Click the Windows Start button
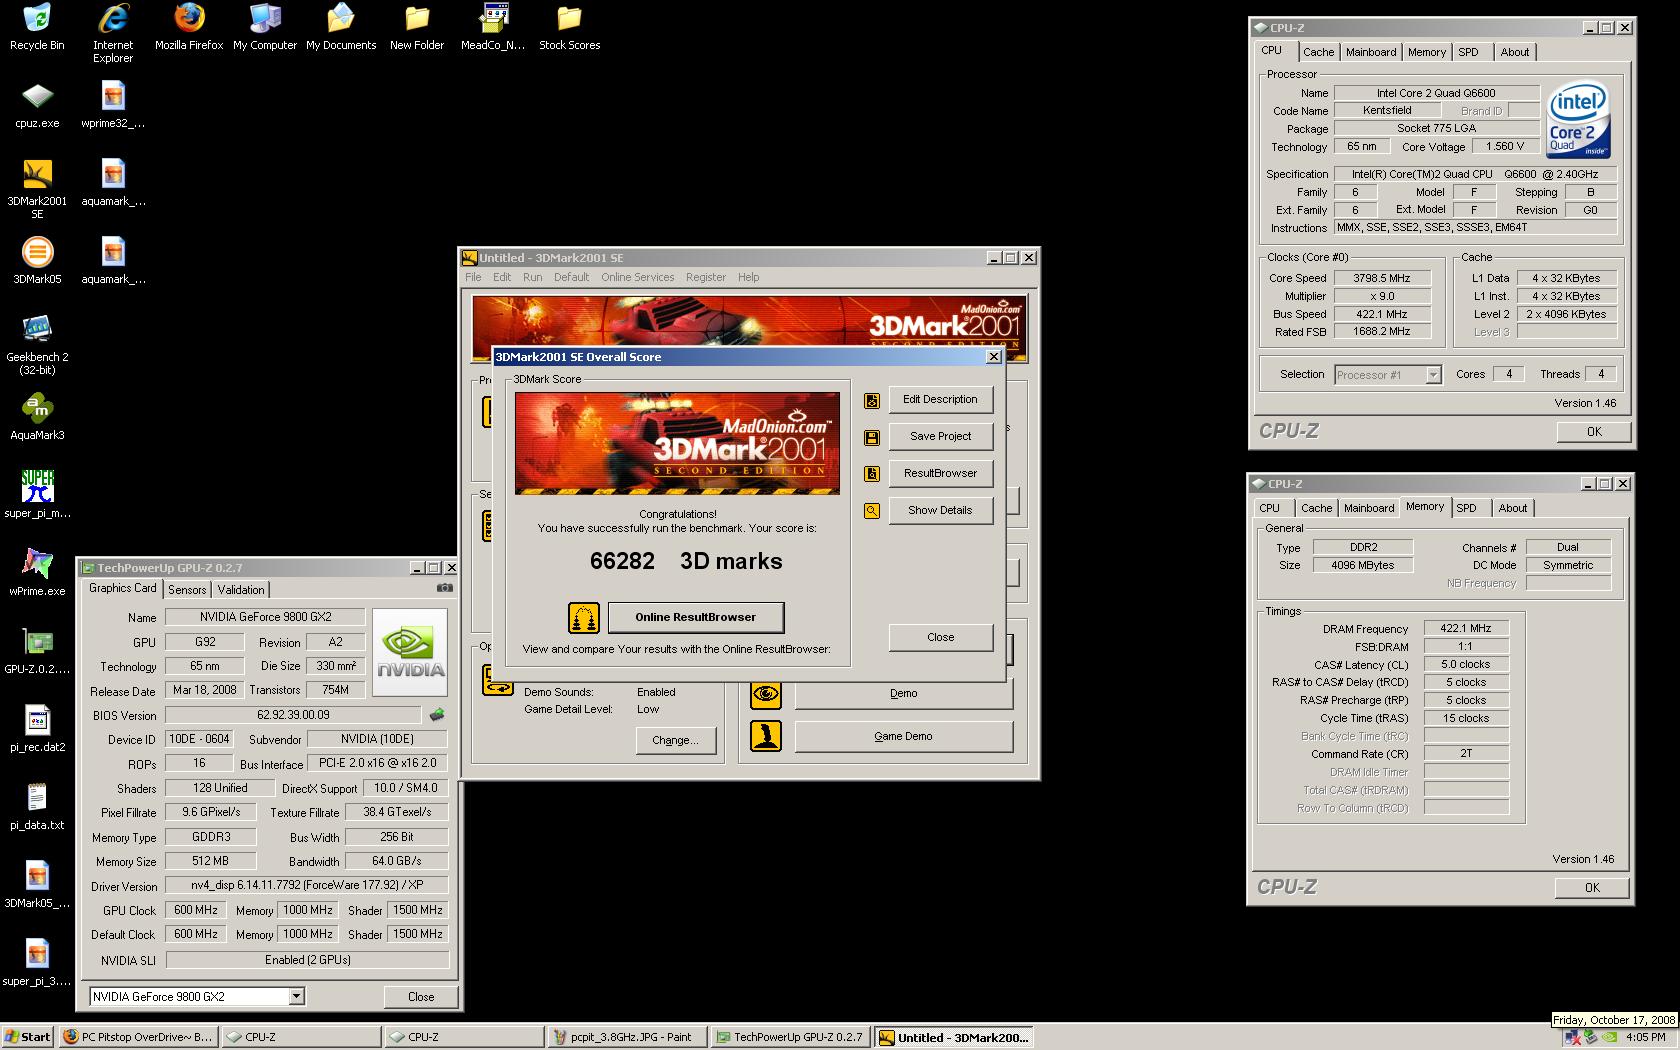Image resolution: width=1680 pixels, height=1050 pixels. tap(28, 1037)
